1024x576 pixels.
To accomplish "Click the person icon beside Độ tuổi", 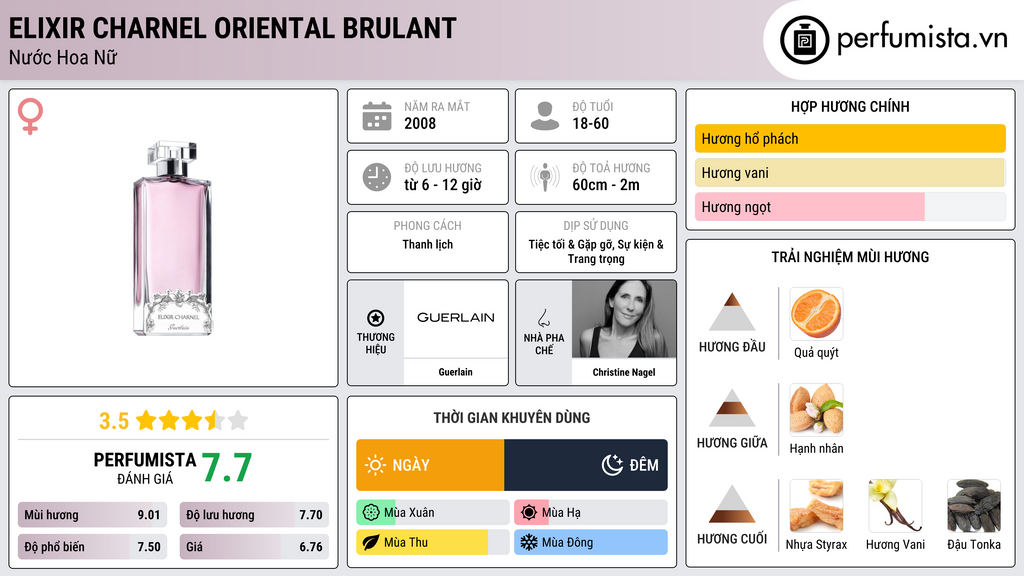I will point(545,116).
